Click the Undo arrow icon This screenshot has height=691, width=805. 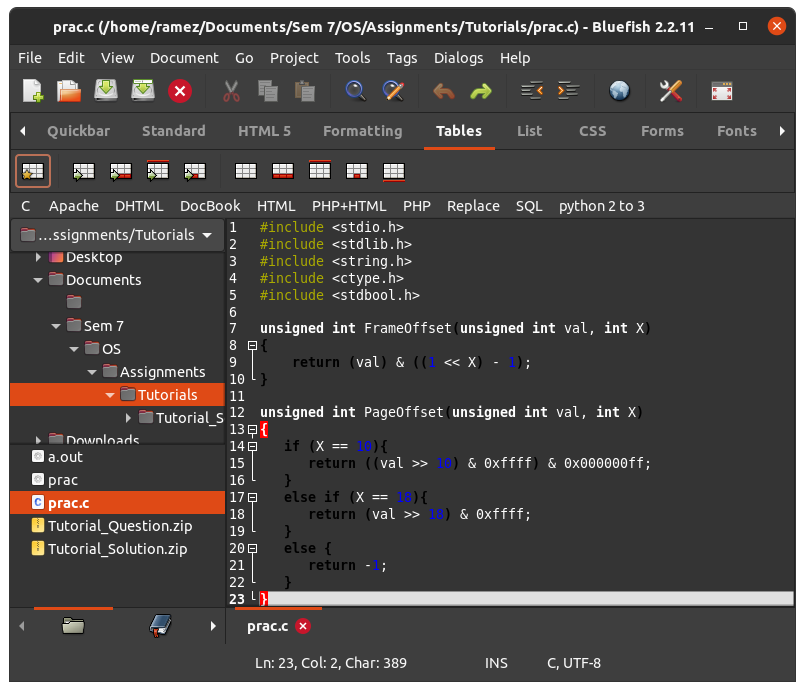pyautogui.click(x=444, y=92)
